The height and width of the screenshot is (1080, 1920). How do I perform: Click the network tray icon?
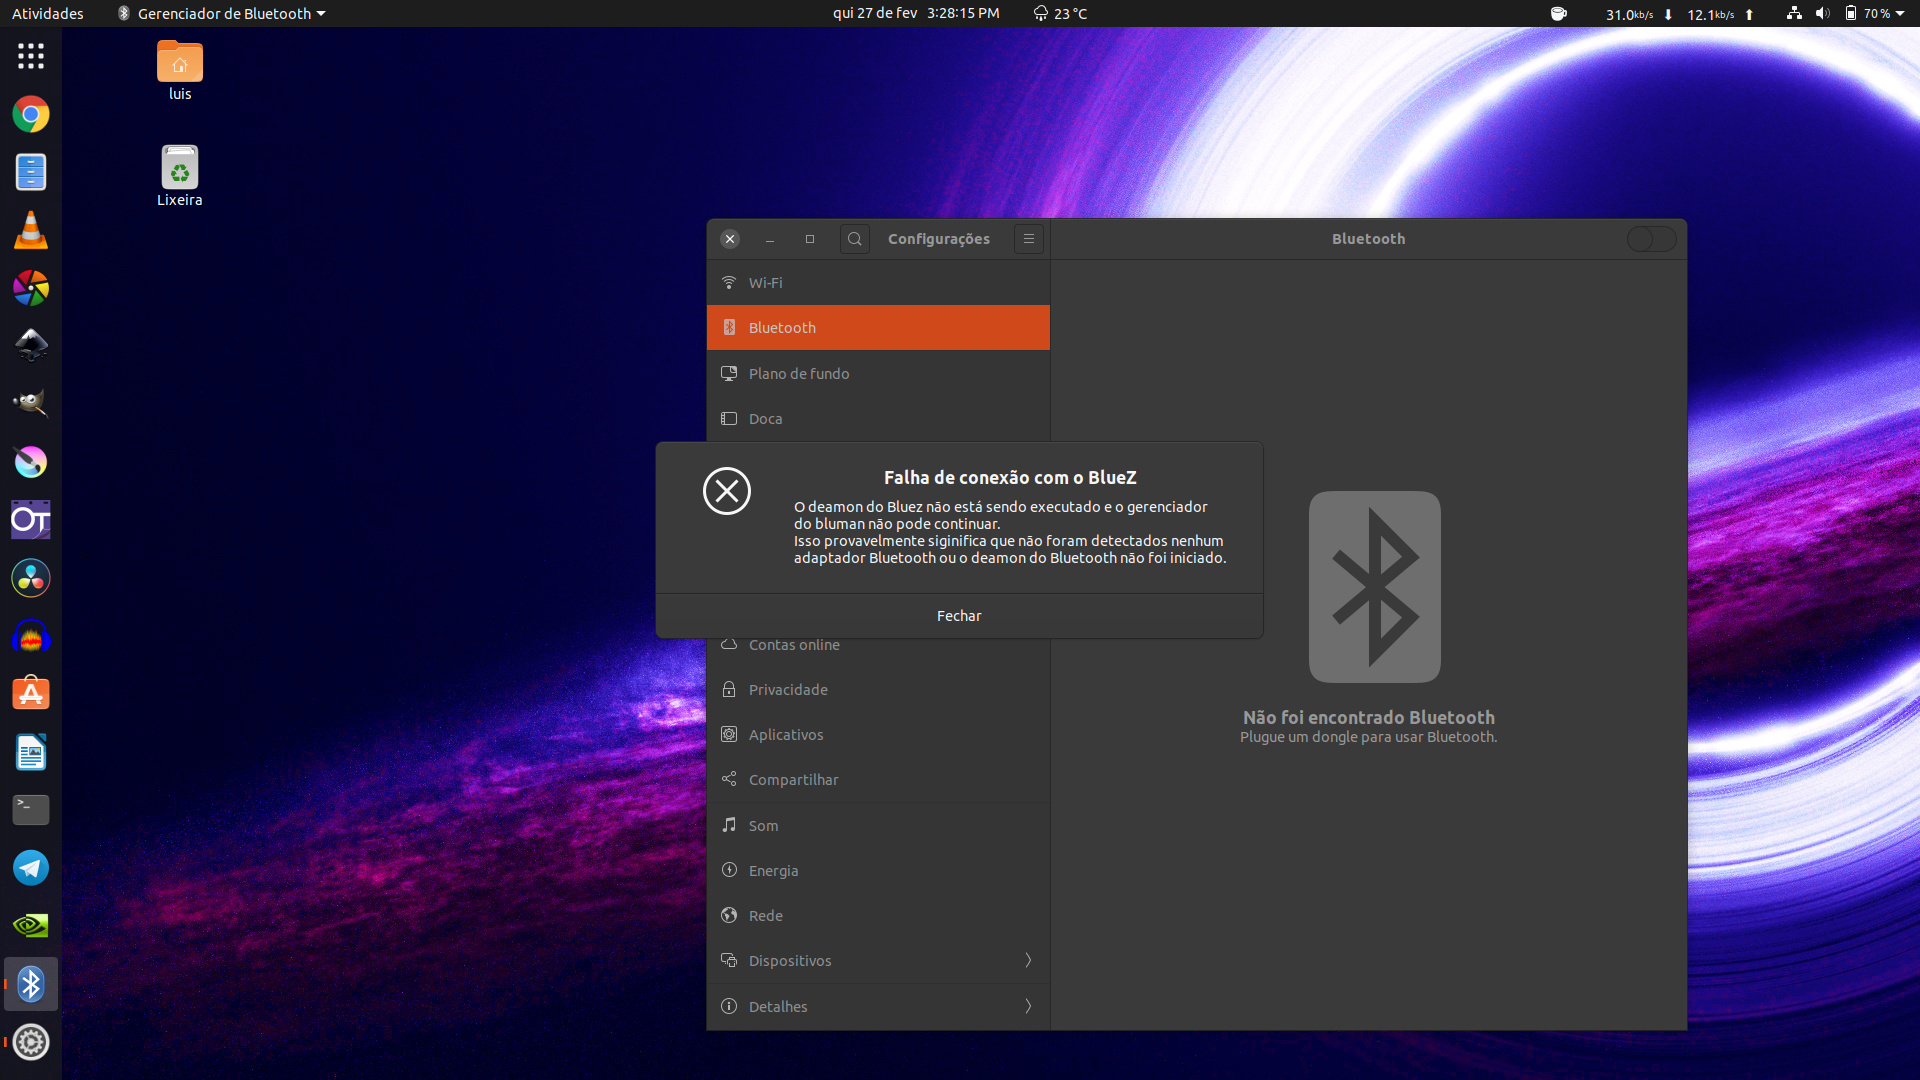pos(1794,14)
